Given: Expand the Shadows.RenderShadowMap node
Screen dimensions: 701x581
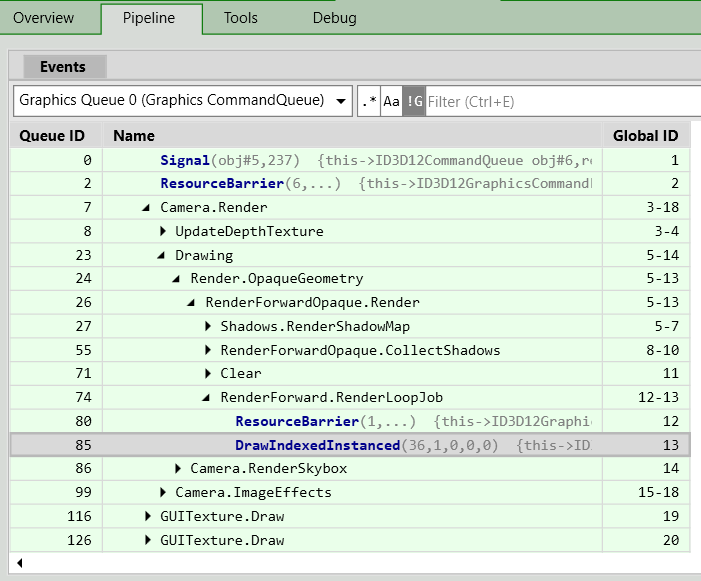Looking at the screenshot, I should click(x=208, y=327).
